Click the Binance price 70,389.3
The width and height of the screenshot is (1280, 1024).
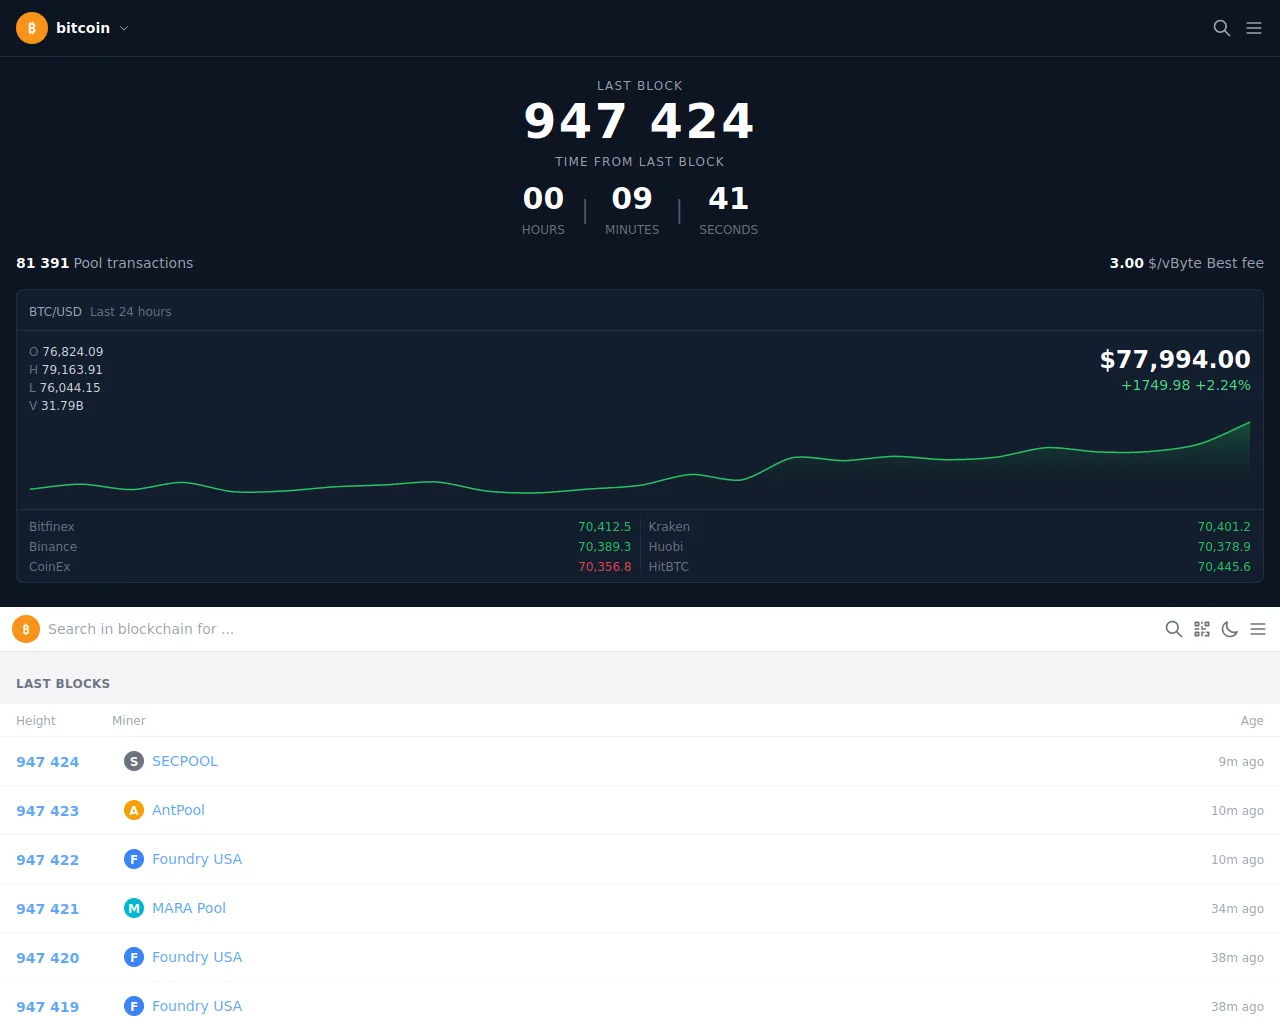(x=604, y=547)
